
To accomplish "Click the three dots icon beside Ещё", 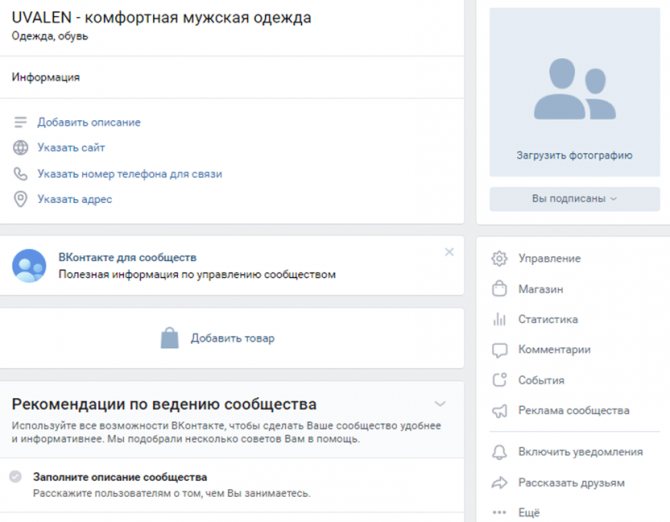I will 499,512.
